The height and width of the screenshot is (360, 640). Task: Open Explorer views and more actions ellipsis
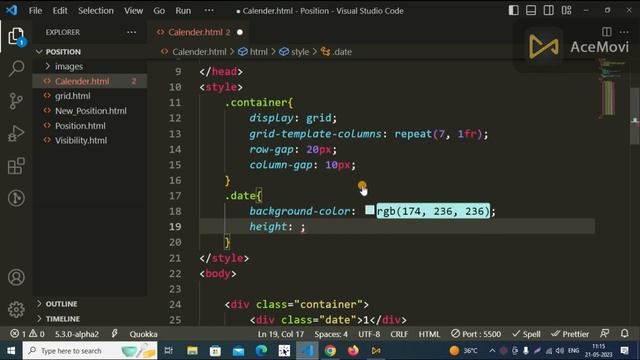pos(131,32)
